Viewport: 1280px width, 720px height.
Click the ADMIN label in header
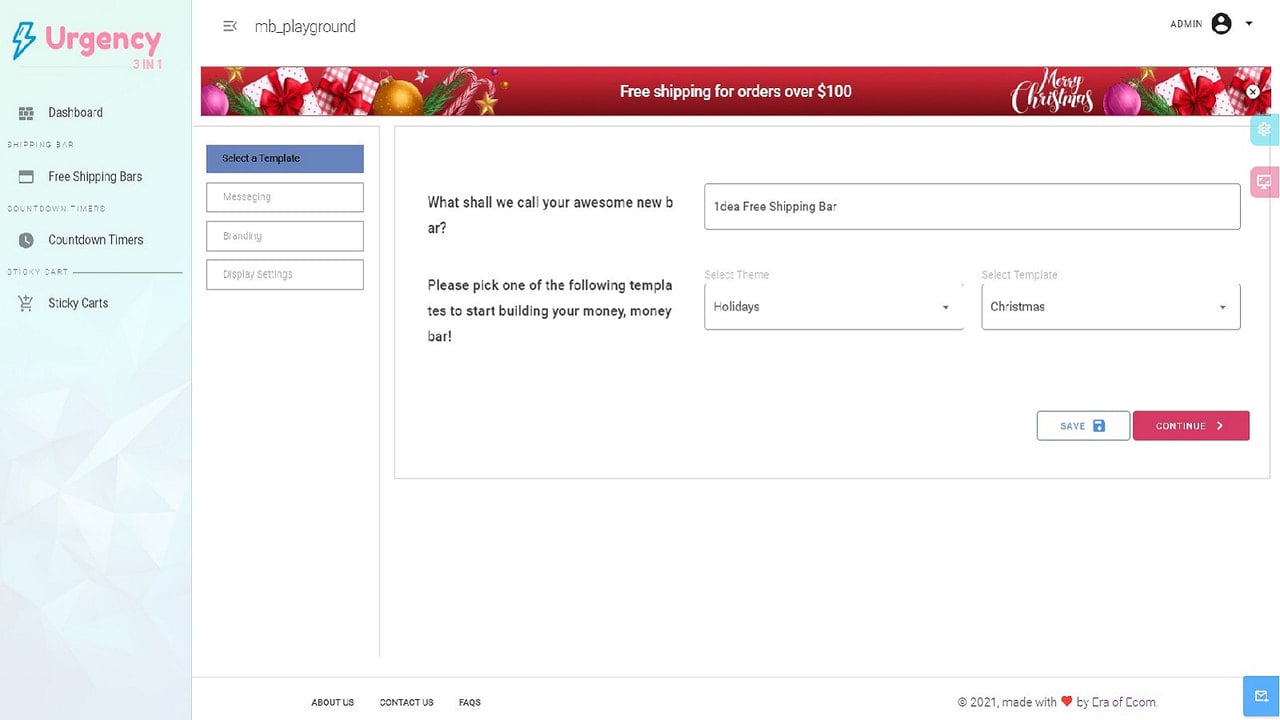click(x=1186, y=24)
